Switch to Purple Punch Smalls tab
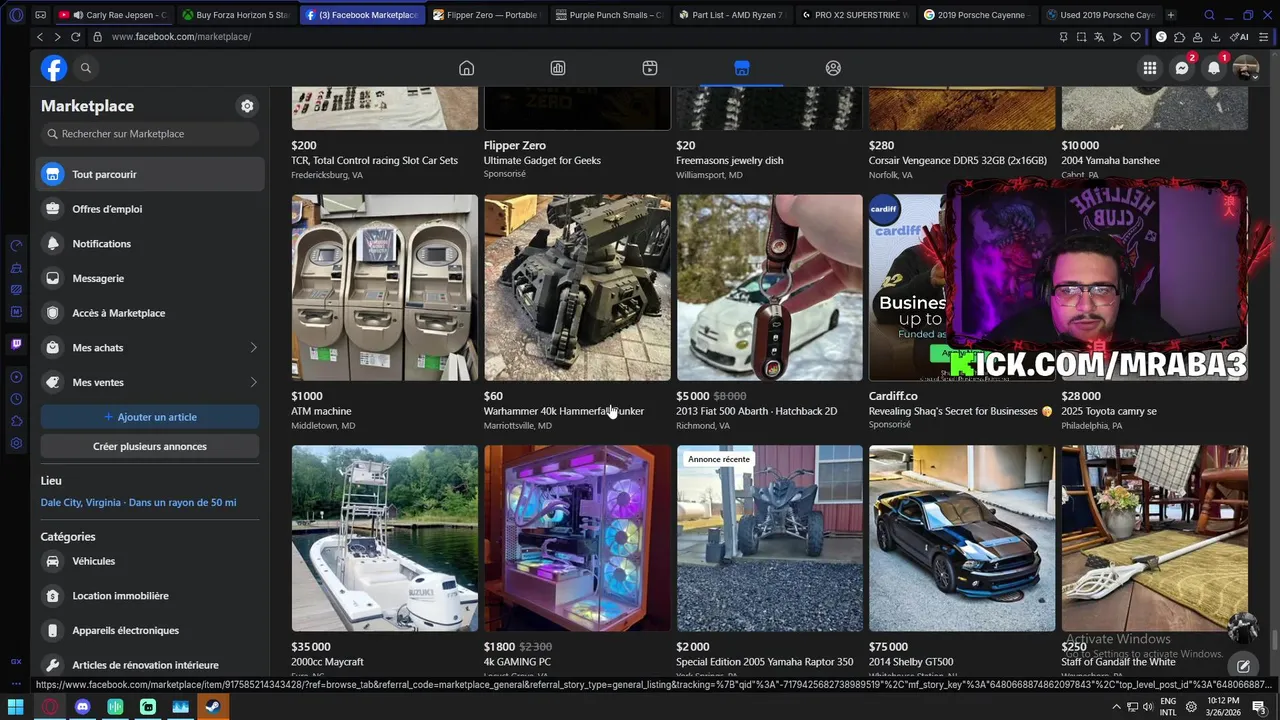This screenshot has width=1280, height=720. click(x=608, y=15)
